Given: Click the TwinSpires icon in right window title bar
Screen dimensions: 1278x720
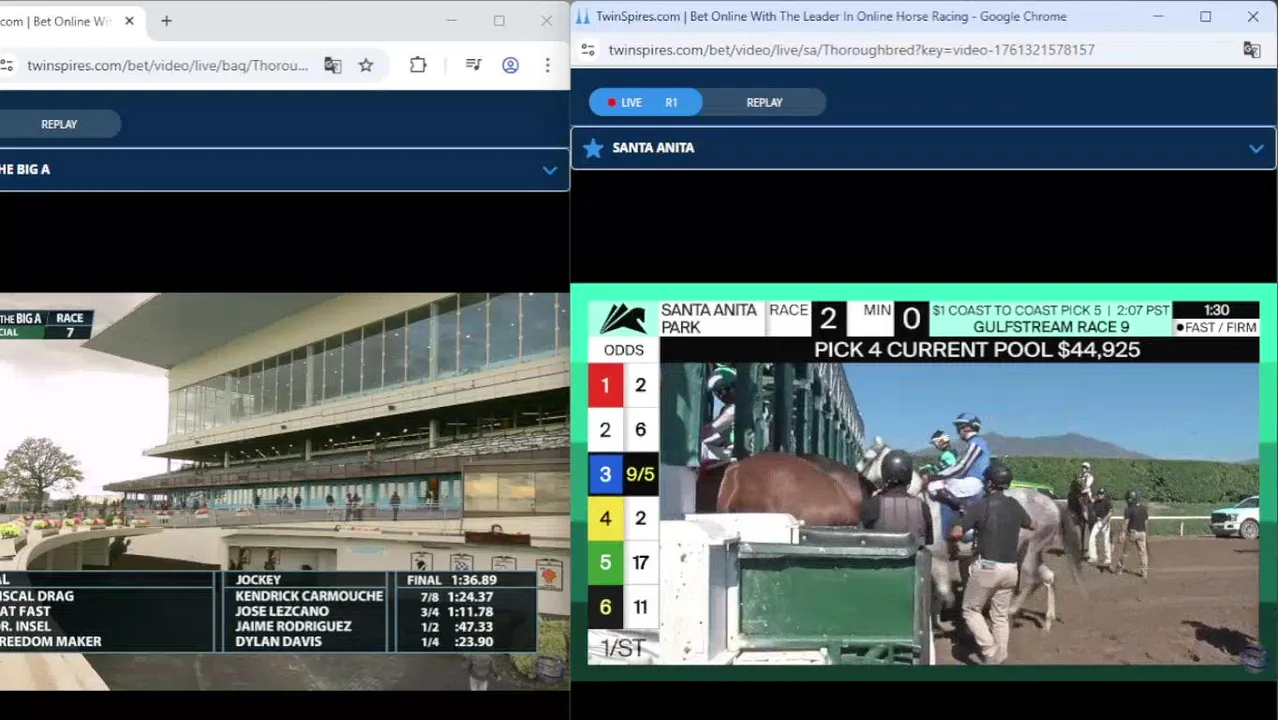Looking at the screenshot, I should [x=582, y=16].
